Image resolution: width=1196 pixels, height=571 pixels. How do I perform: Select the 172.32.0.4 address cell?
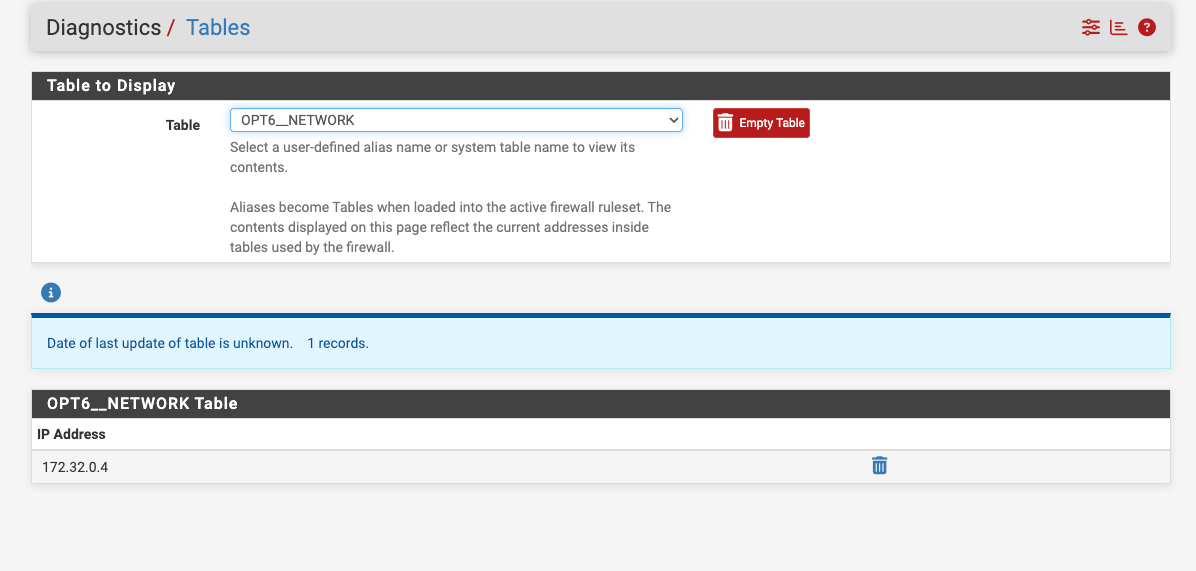75,467
